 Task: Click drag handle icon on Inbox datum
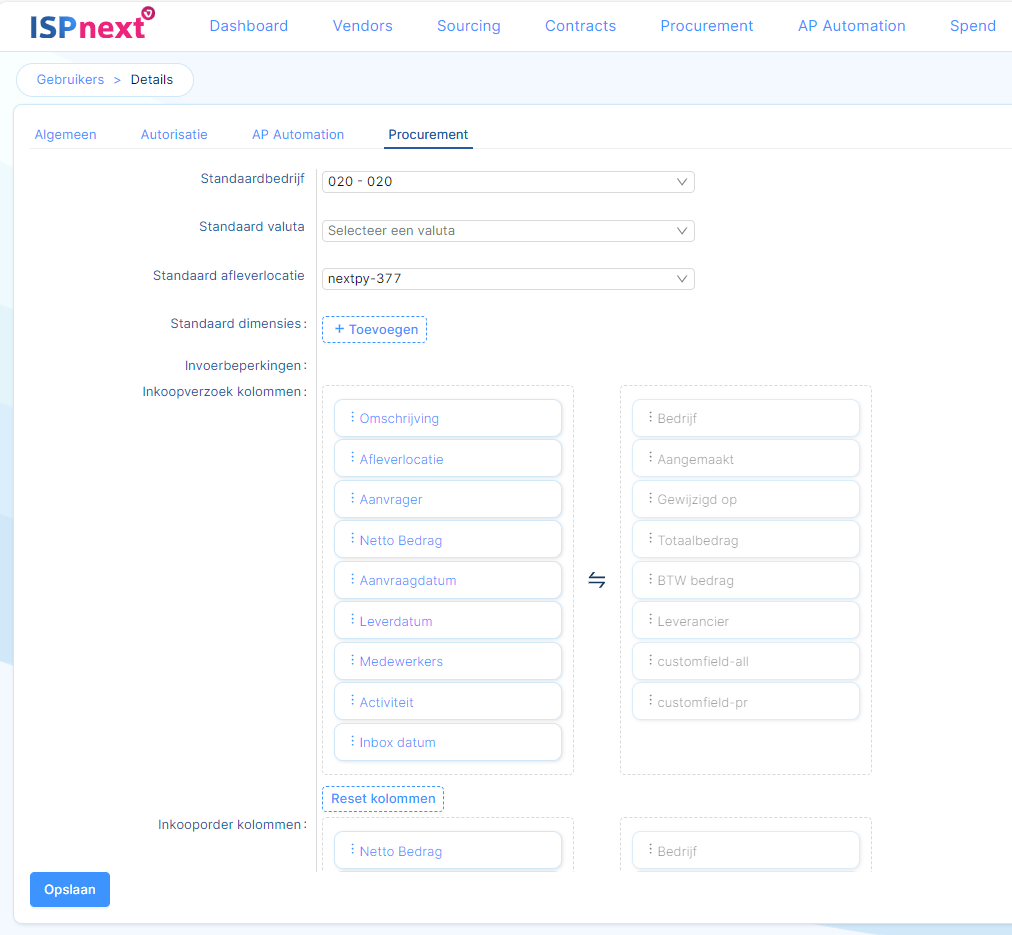click(x=352, y=742)
